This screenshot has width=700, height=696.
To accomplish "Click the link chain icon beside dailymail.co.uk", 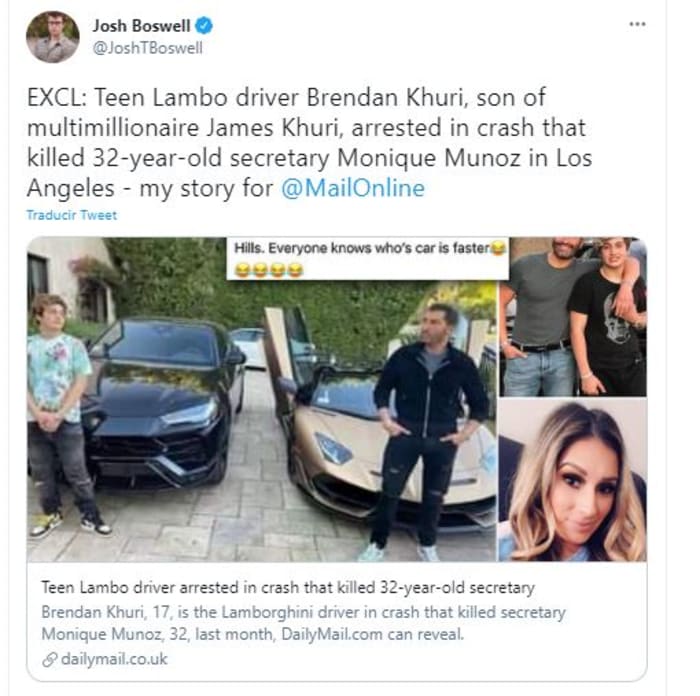I will coord(50,659).
